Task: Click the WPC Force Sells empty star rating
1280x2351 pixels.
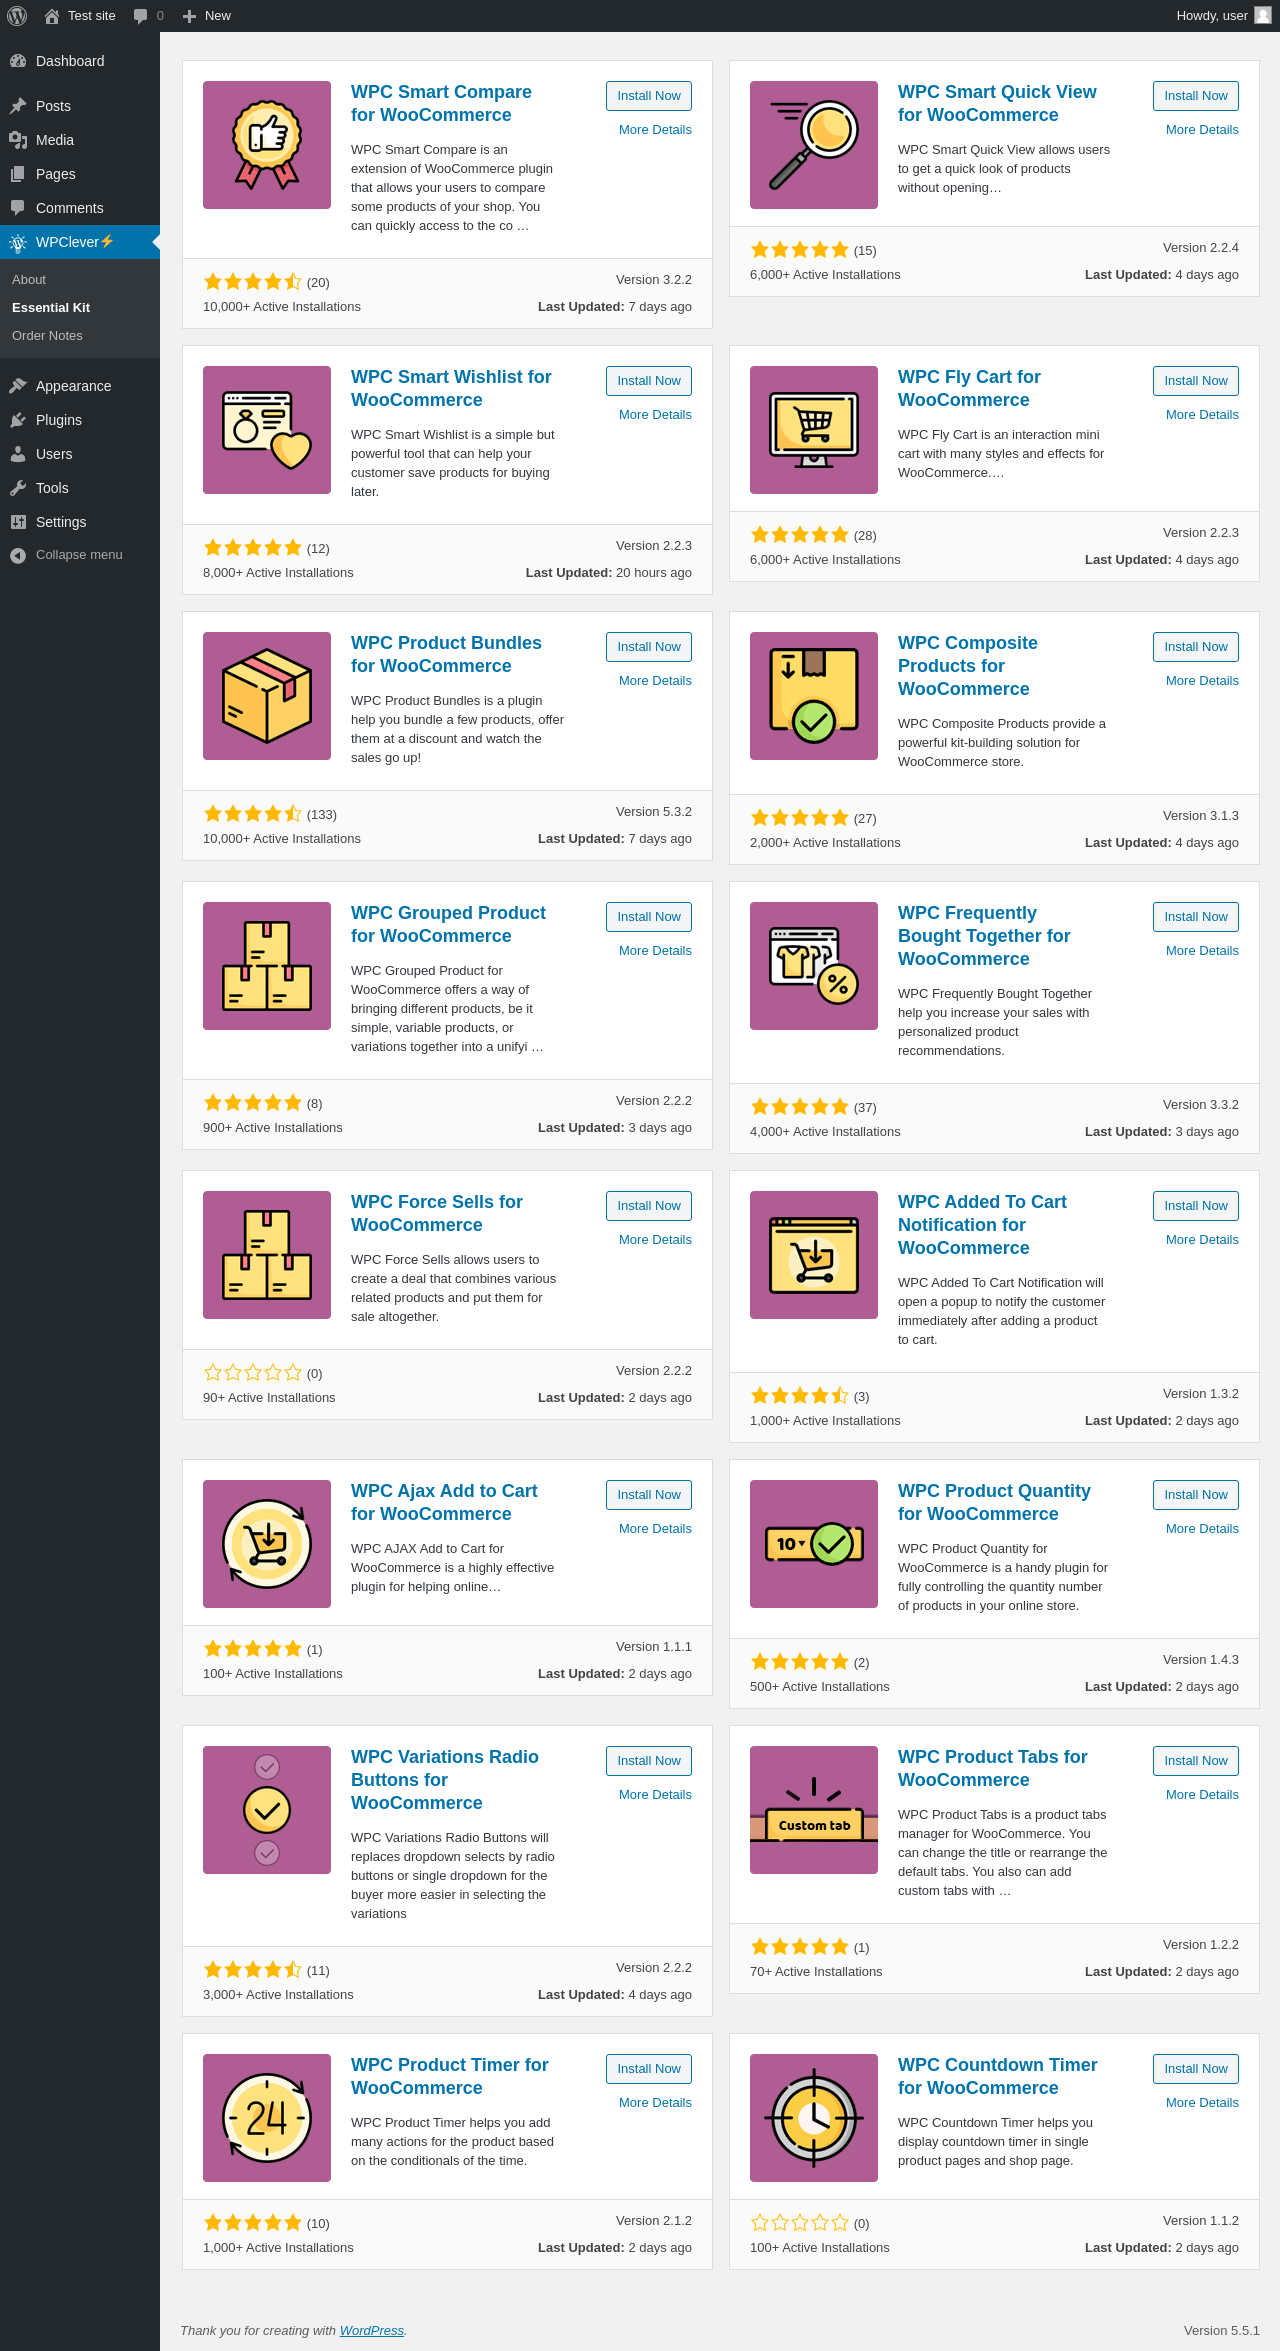Action: [252, 1373]
